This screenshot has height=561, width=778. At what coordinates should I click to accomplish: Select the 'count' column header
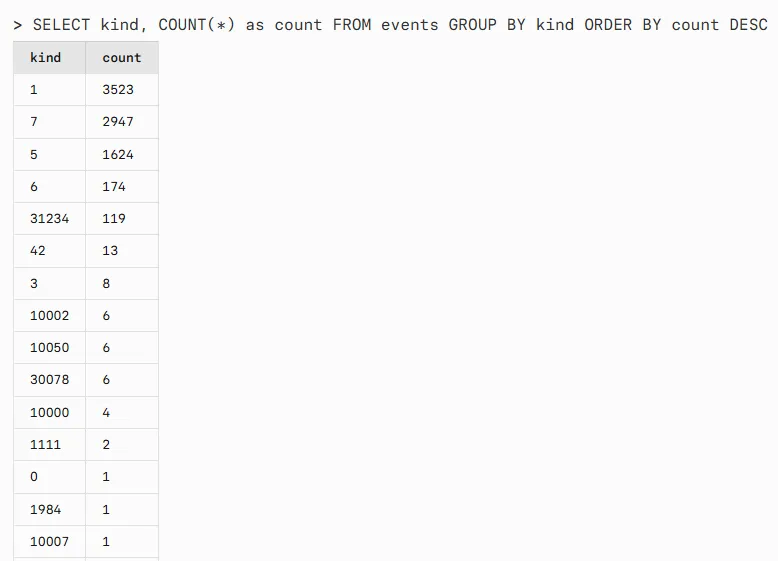tap(122, 58)
